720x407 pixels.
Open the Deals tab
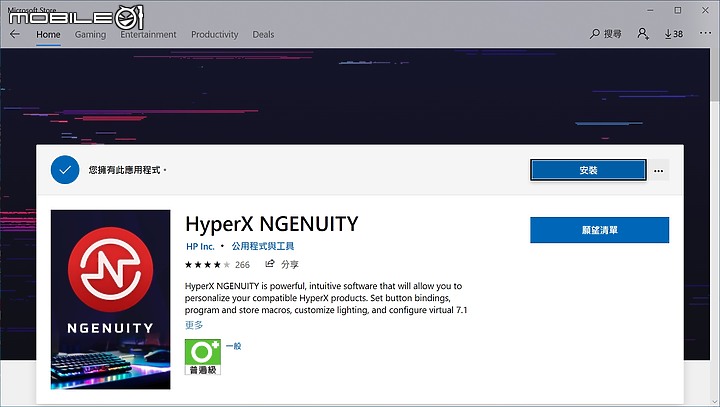tap(263, 34)
